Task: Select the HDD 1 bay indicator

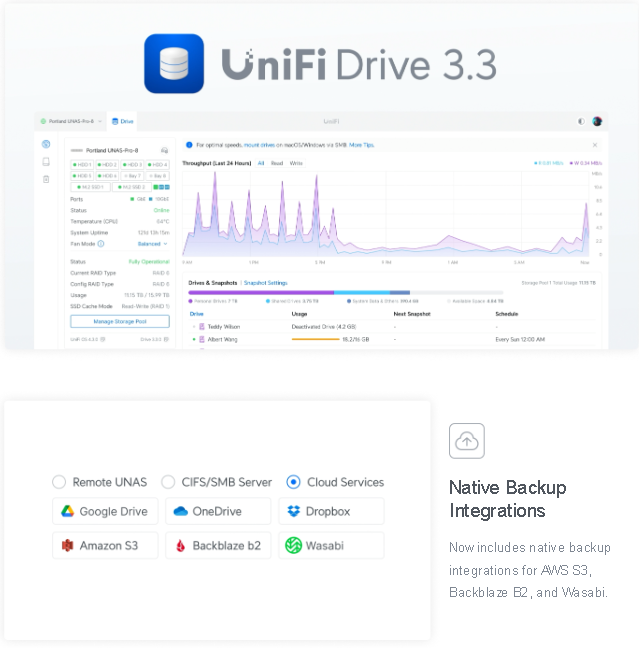Action: pyautogui.click(x=82, y=164)
